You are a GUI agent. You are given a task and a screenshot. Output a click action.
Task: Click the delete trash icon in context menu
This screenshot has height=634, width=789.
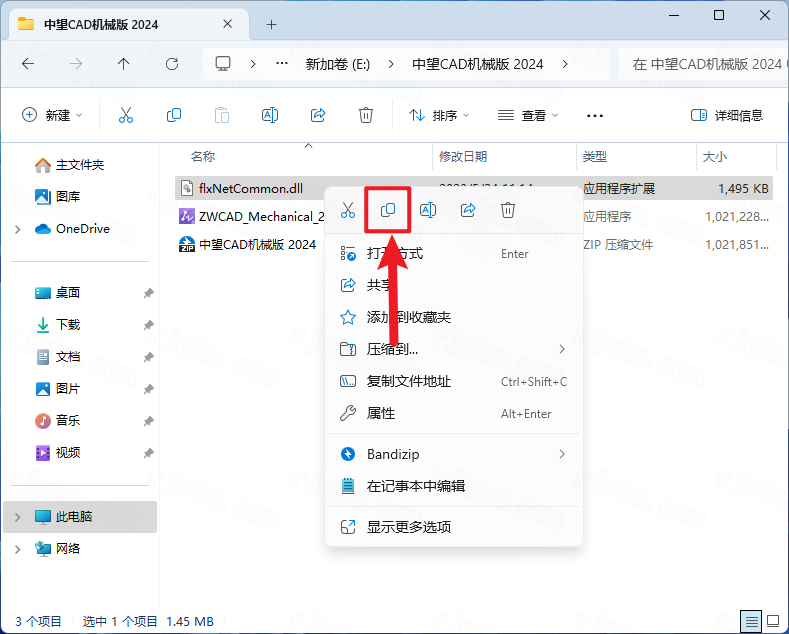[x=508, y=210]
